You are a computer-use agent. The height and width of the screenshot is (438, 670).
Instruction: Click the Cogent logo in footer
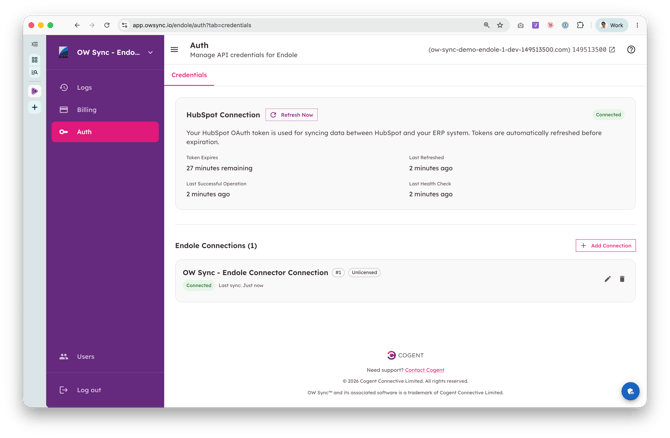(405, 355)
